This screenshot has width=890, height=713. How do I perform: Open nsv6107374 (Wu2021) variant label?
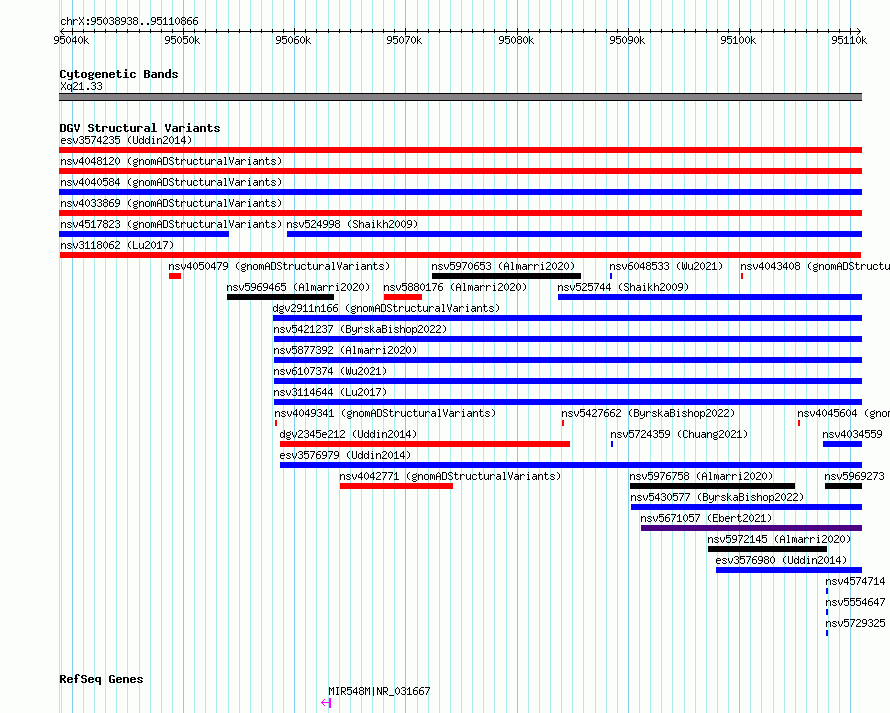coord(330,371)
